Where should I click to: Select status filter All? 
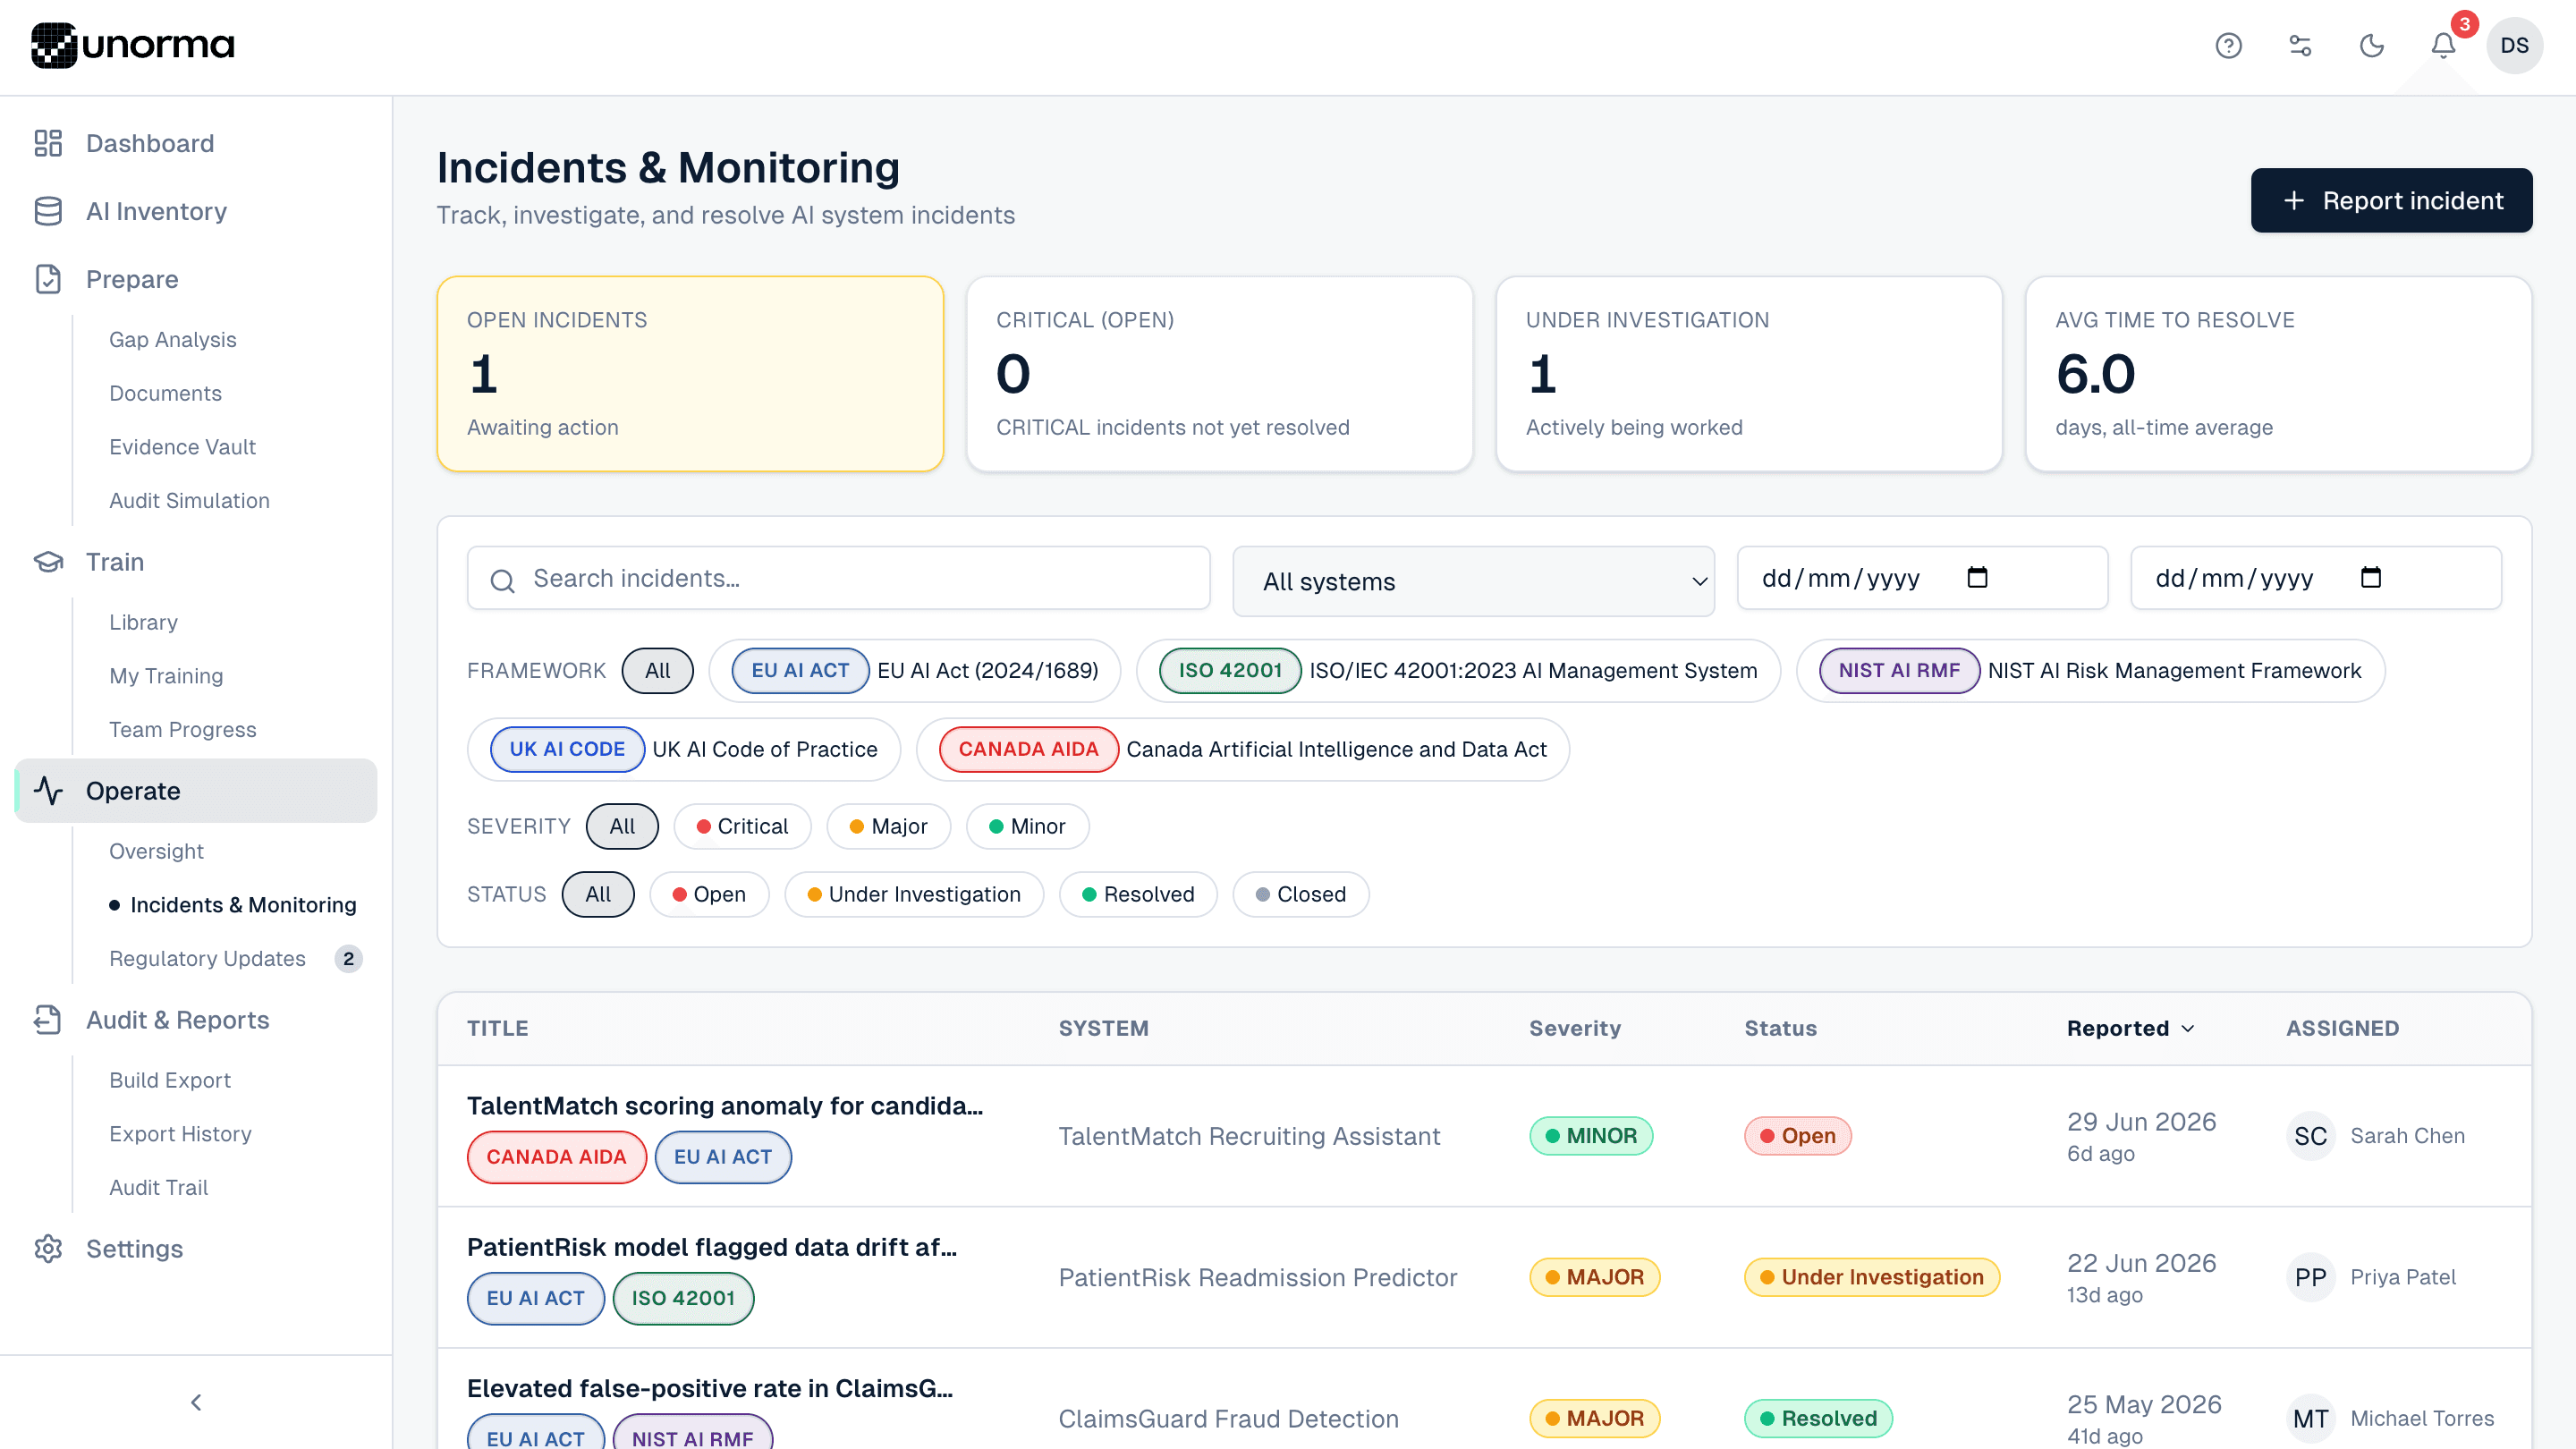tap(598, 894)
